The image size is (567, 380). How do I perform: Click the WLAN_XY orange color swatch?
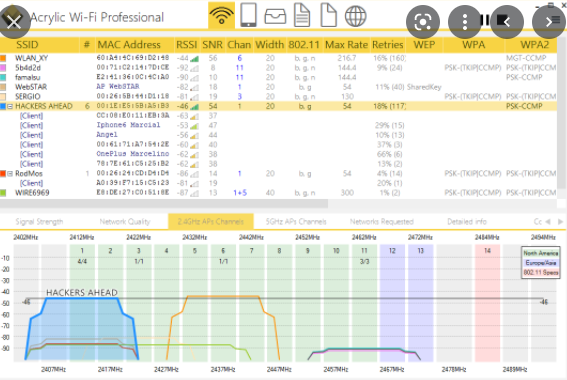(3, 58)
